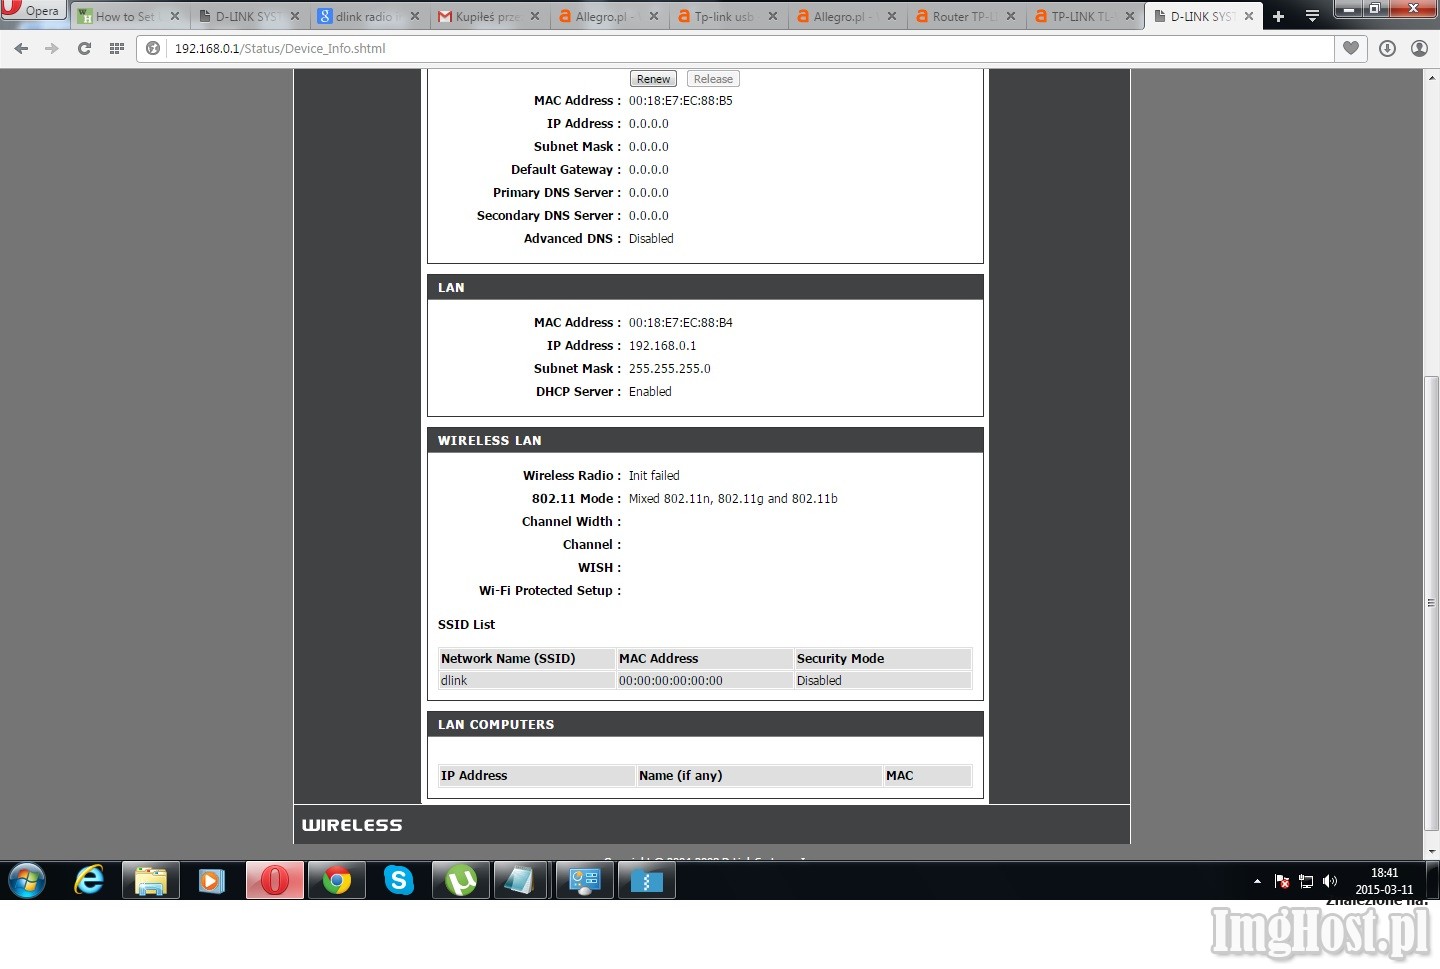Click the Renew button
This screenshot has width=1440, height=969.
click(653, 79)
